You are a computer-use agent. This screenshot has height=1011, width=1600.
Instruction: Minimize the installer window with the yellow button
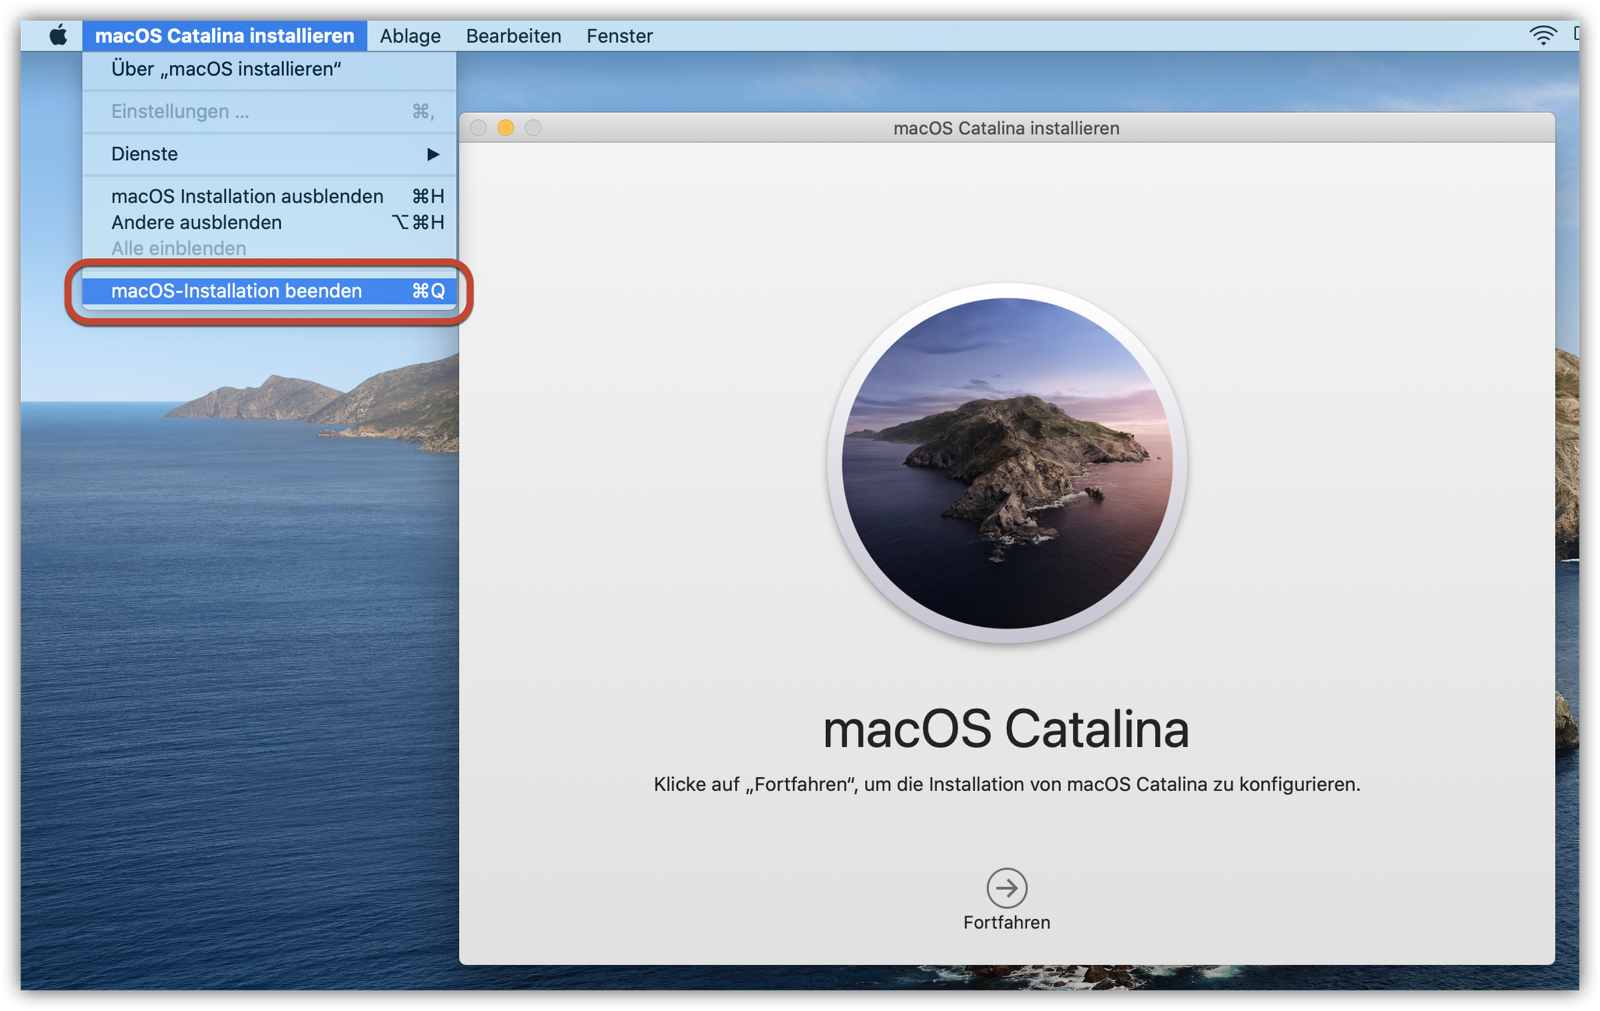click(x=506, y=128)
